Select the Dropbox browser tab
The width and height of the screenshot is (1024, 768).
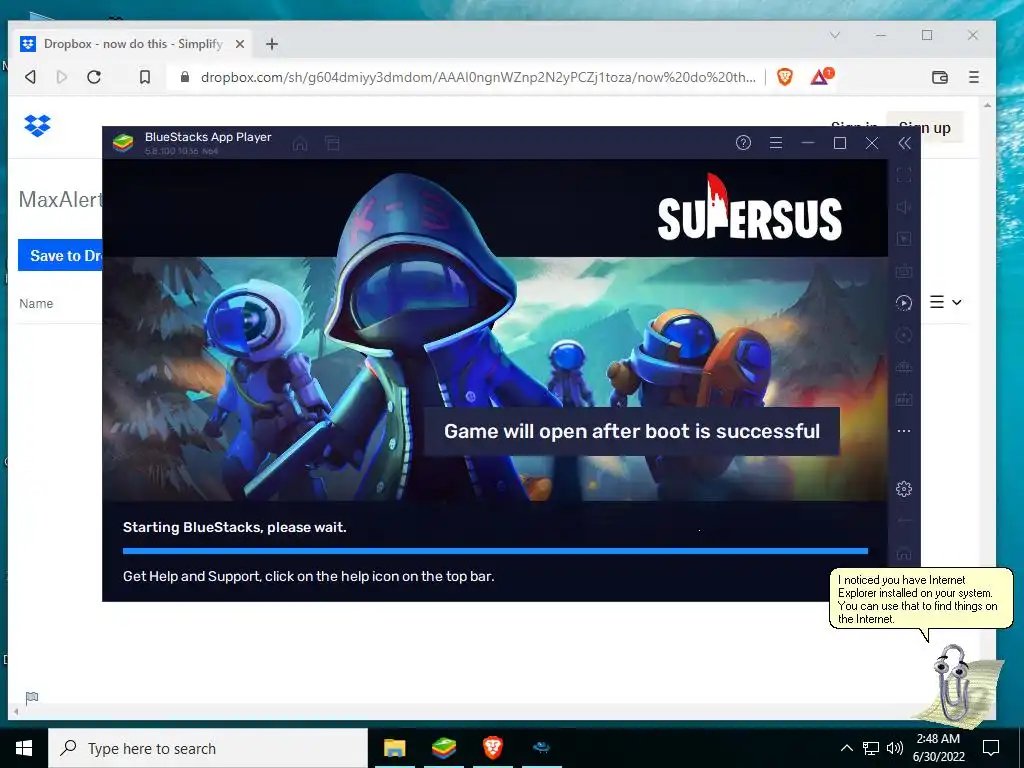(x=133, y=44)
